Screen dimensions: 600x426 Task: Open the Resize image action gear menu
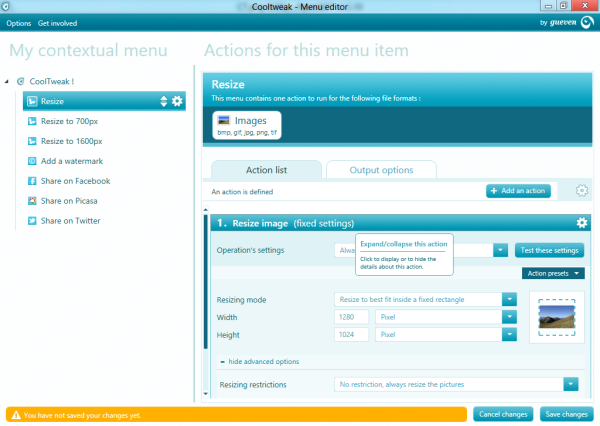coord(582,223)
